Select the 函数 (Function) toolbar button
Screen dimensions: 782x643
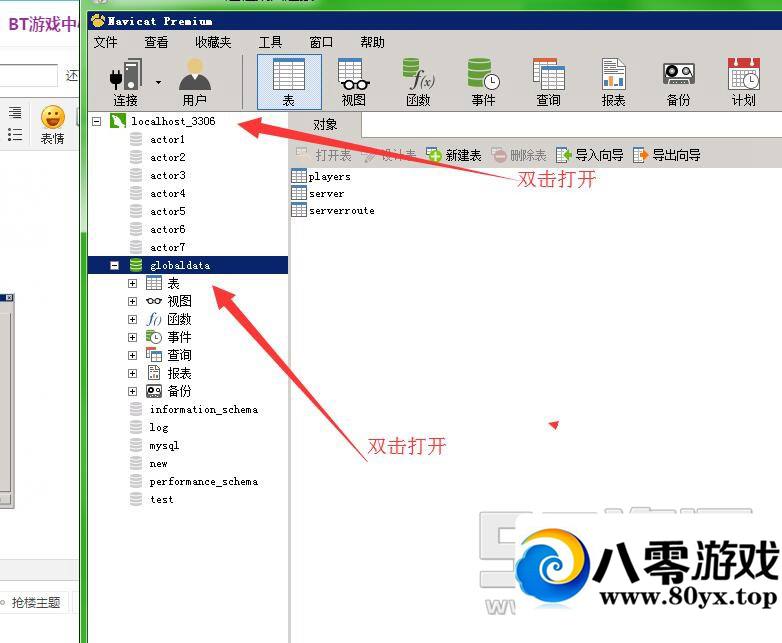(418, 82)
